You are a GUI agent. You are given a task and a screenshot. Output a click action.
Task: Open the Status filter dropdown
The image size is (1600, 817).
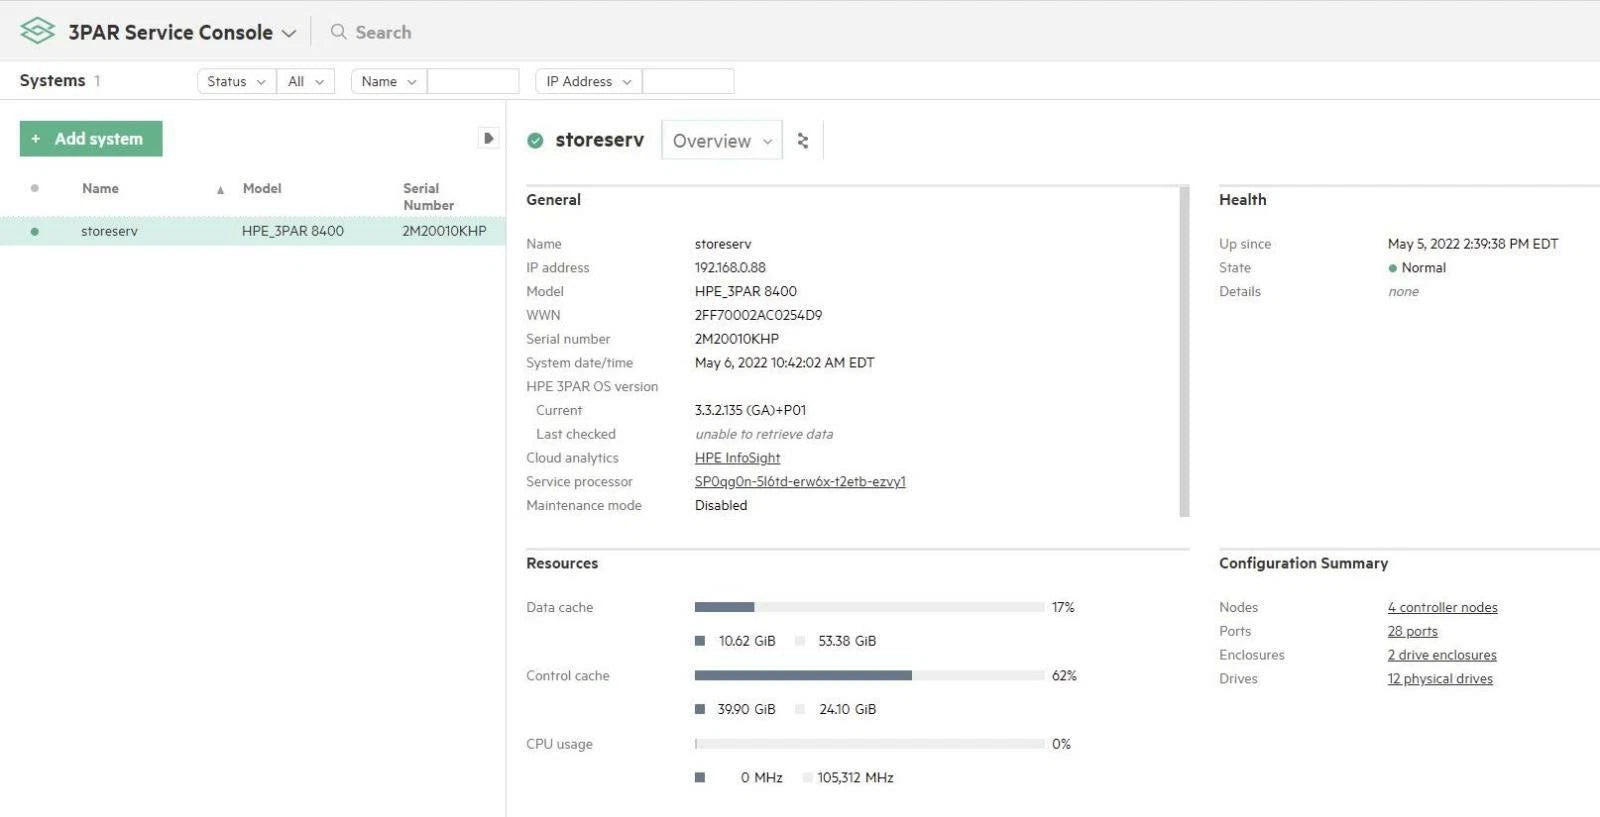[x=236, y=81]
